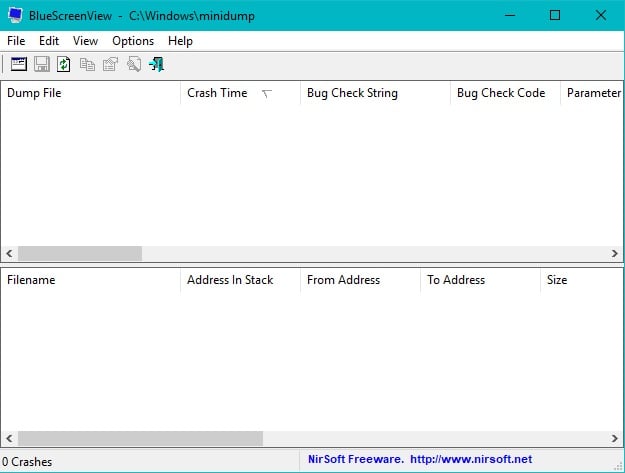Screen dimensions: 625x473
Task: Click the Parameter column header
Action: tap(592, 93)
